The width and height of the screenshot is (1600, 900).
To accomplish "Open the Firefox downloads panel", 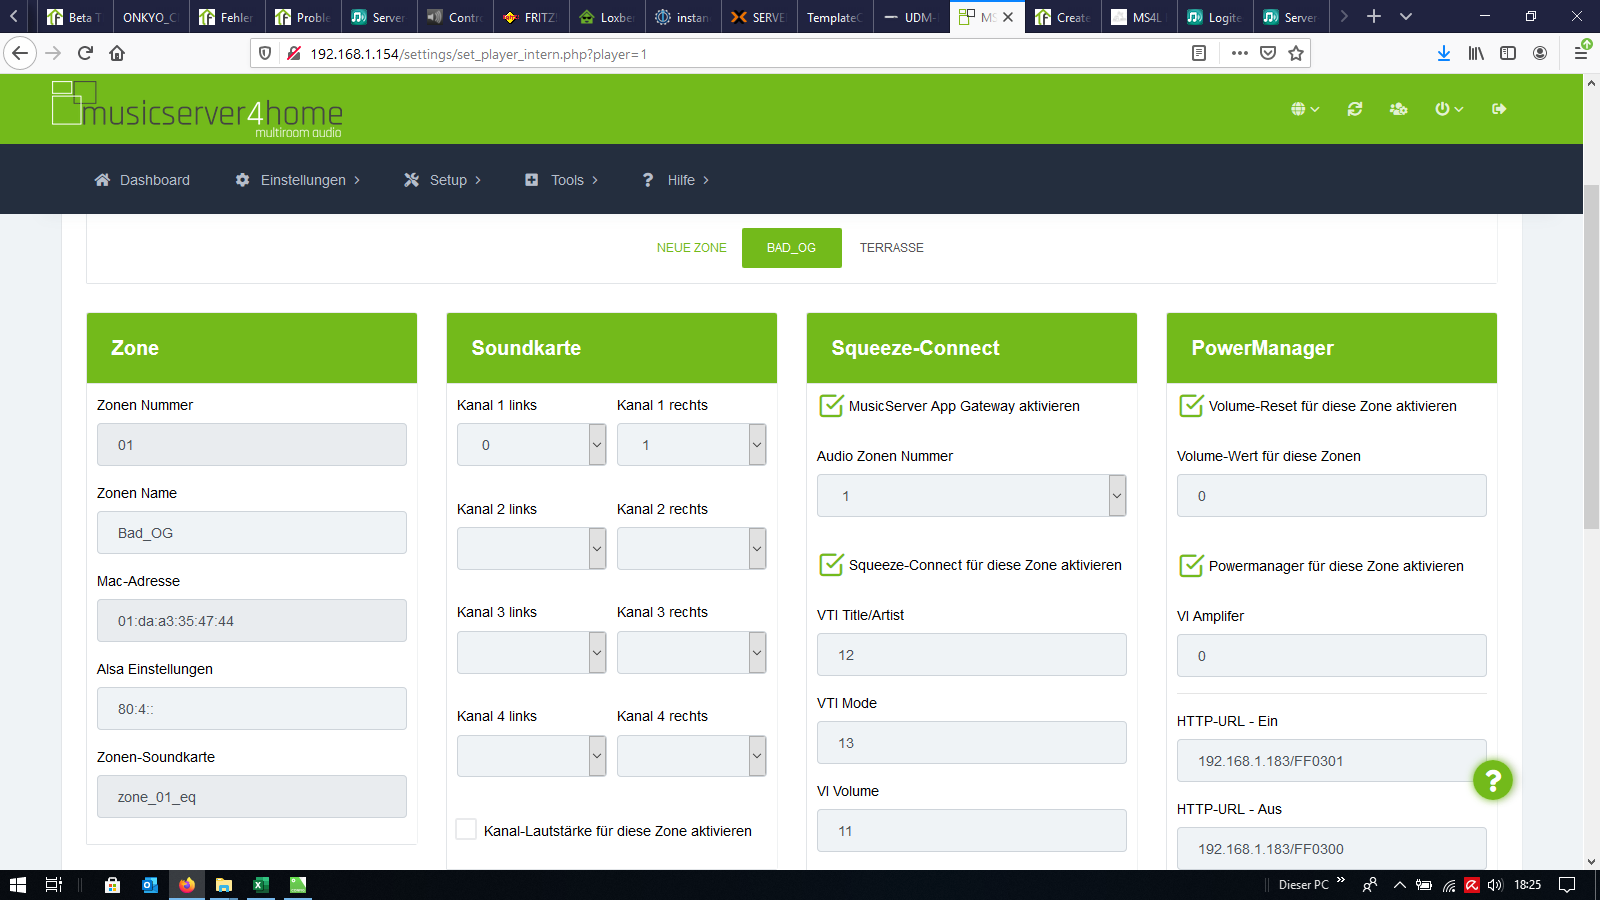I will 1444,53.
